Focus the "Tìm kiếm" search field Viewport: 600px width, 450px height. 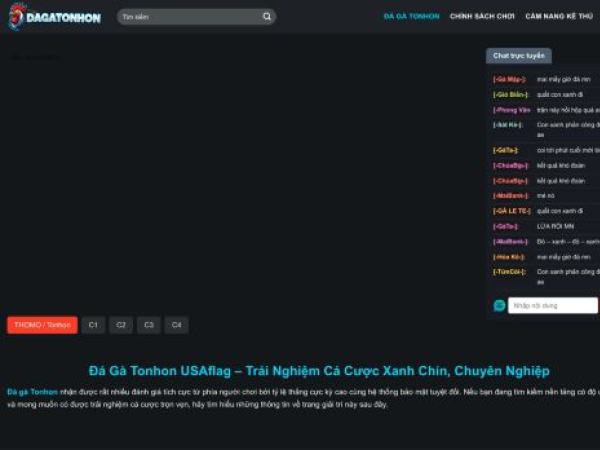click(188, 17)
